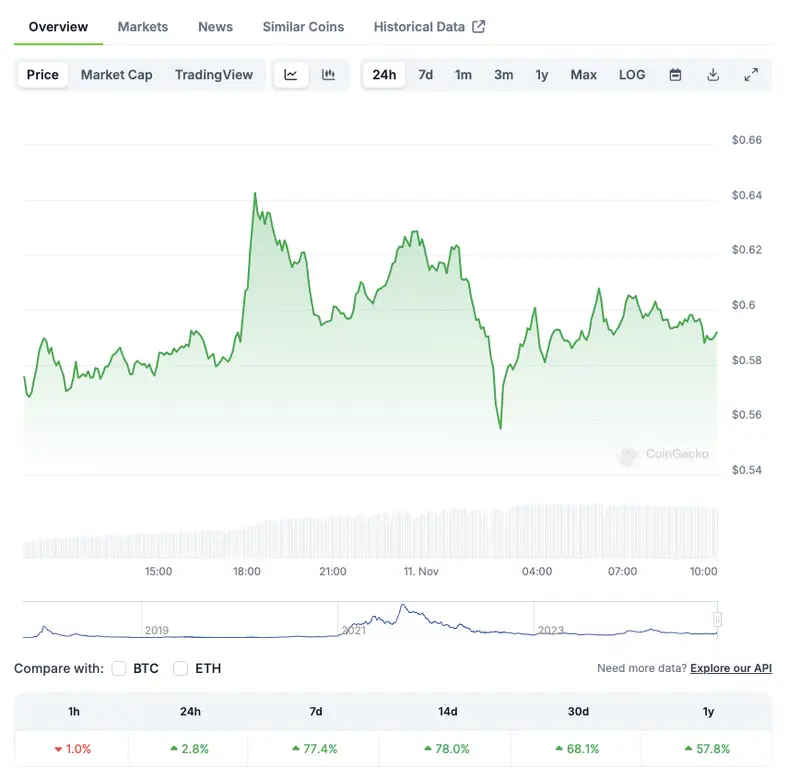Click the 2023 label in navigator
The height and width of the screenshot is (779, 800).
(x=551, y=630)
